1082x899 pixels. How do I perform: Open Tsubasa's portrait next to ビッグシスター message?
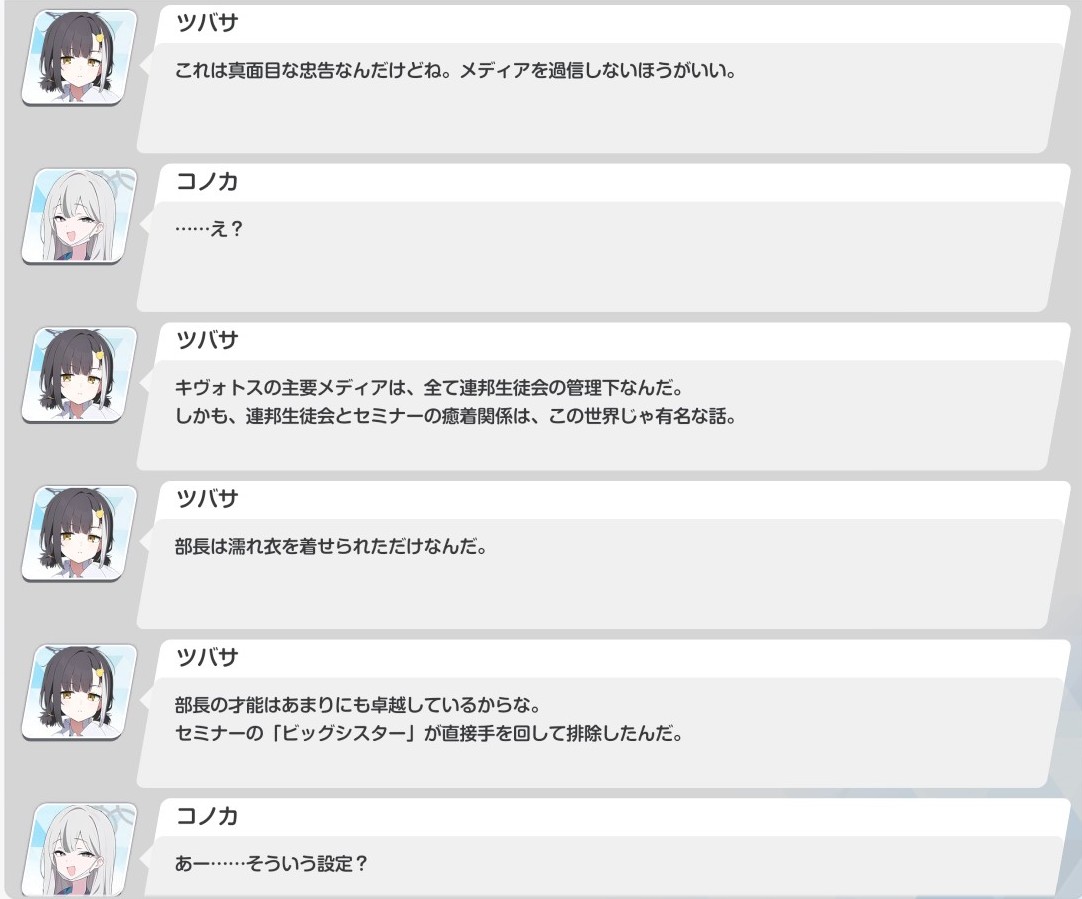[x=79, y=693]
